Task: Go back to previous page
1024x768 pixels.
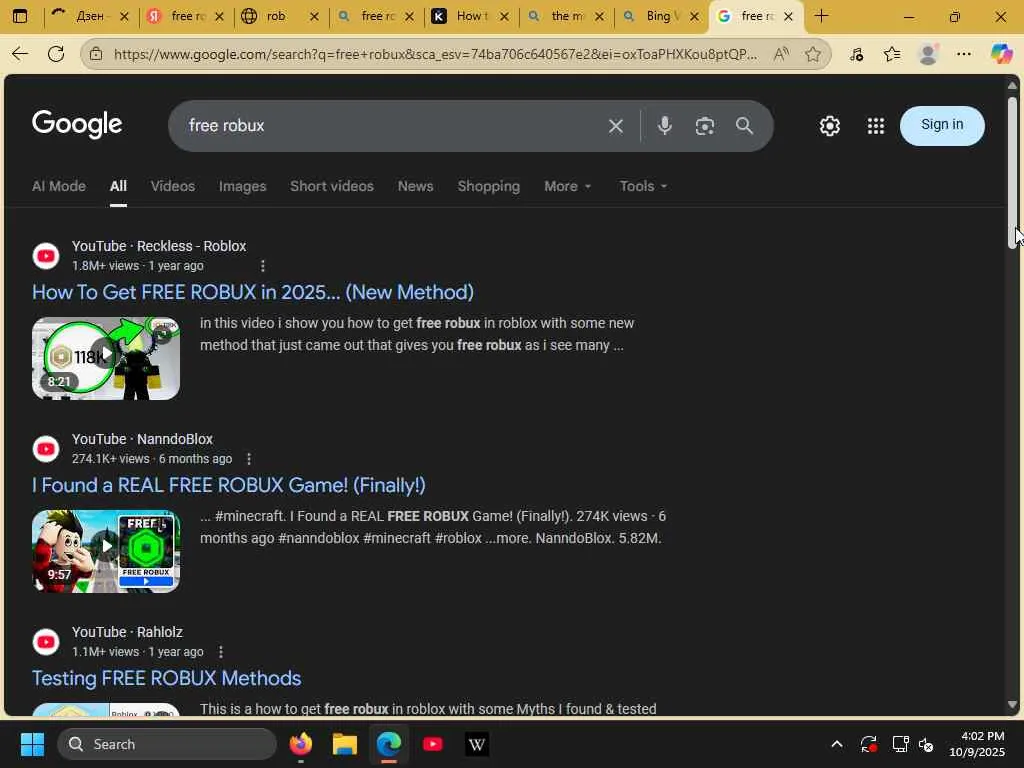Action: pyautogui.click(x=20, y=54)
